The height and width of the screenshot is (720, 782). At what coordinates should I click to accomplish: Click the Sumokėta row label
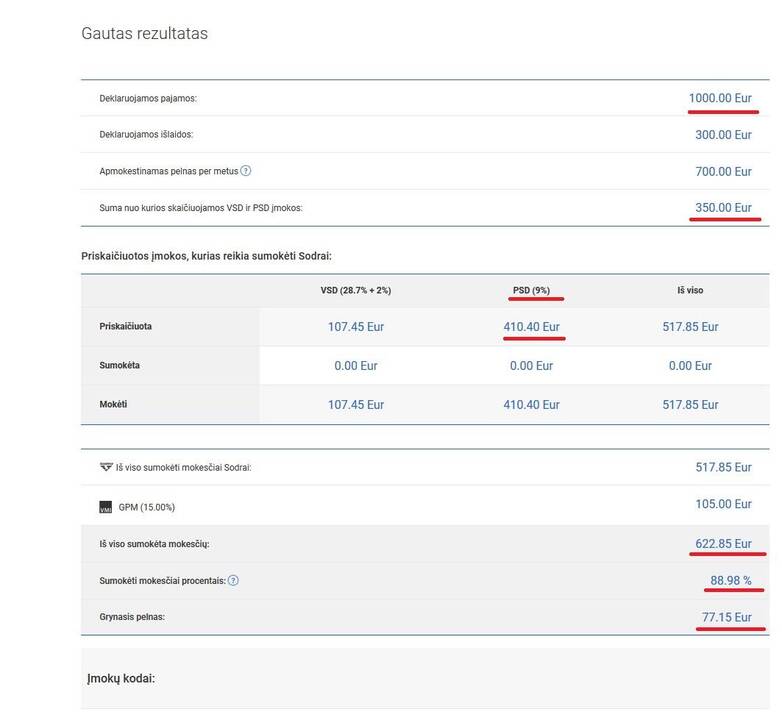tap(120, 365)
